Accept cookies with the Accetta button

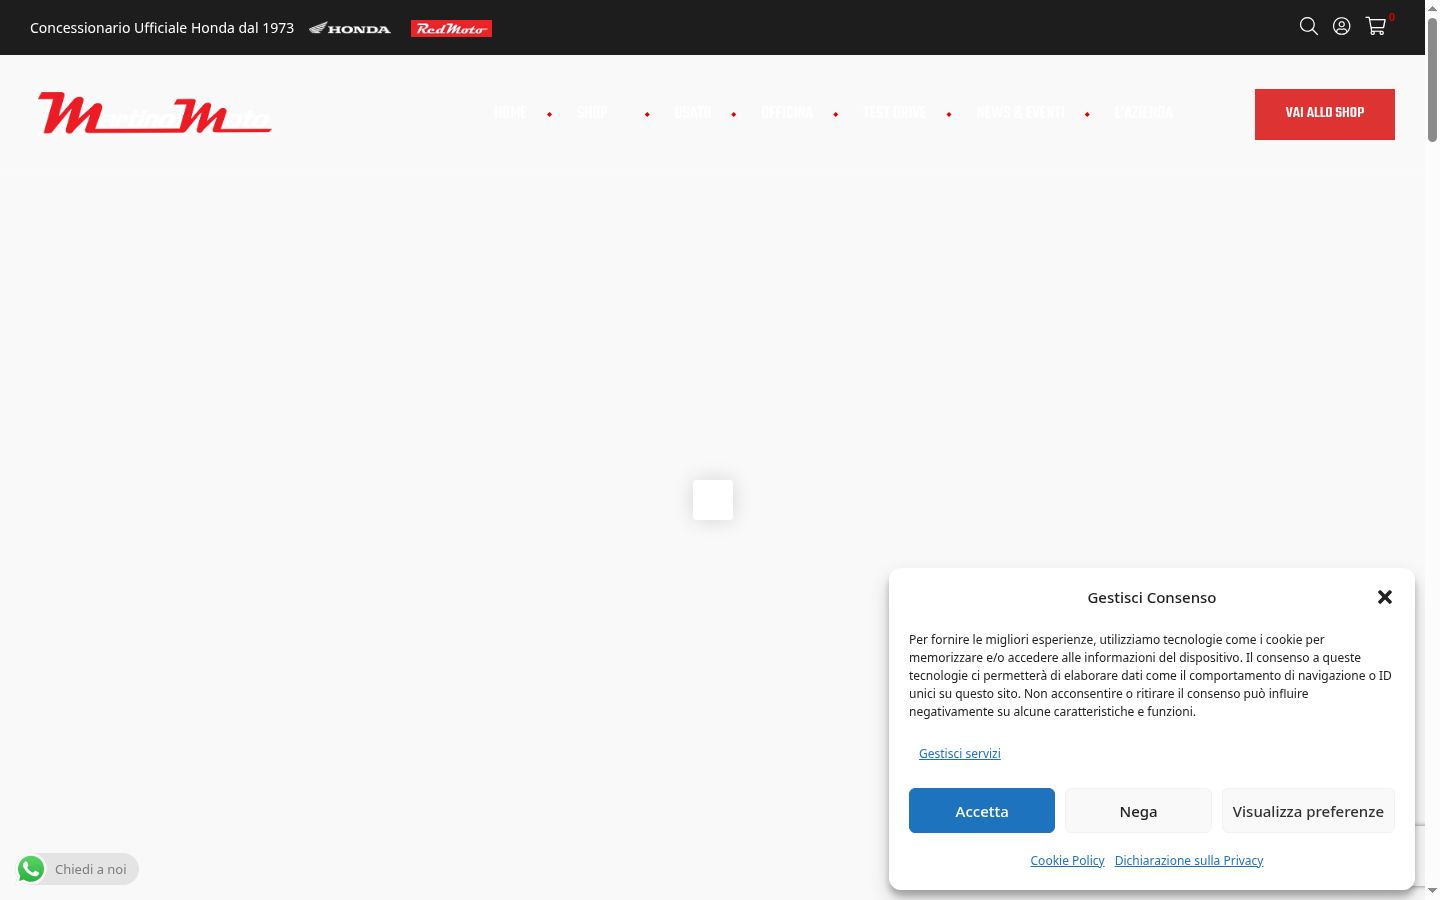[x=982, y=811]
